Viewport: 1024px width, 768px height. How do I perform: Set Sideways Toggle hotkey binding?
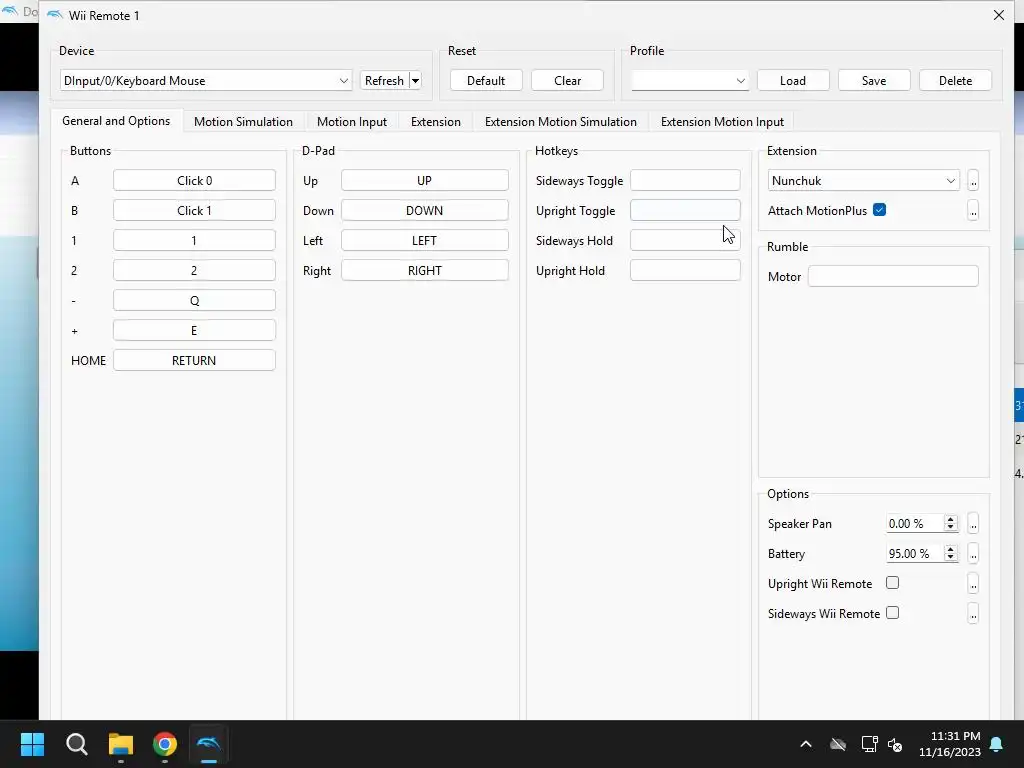click(685, 180)
